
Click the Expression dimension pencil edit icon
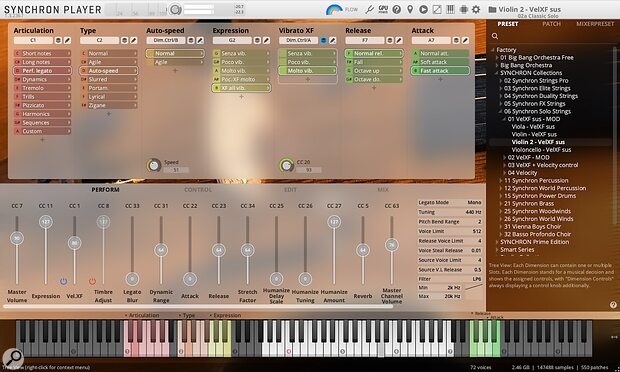tap(267, 40)
